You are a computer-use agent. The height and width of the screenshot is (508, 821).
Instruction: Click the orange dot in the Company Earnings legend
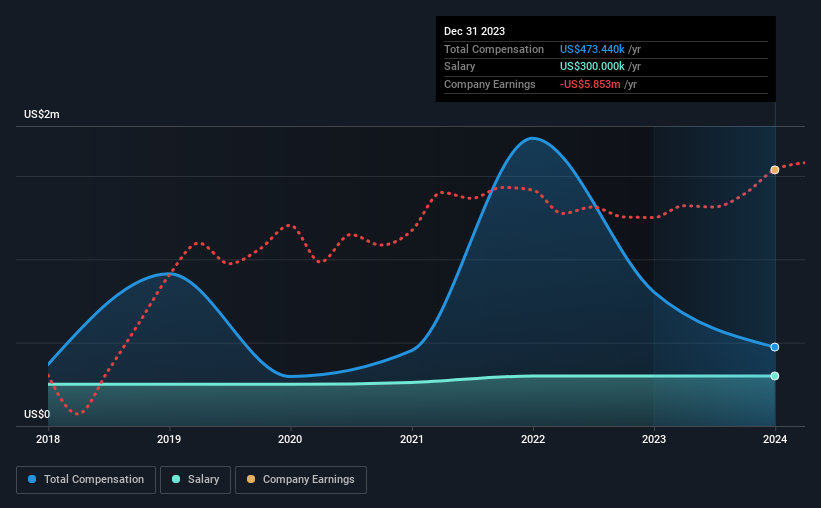tap(251, 479)
